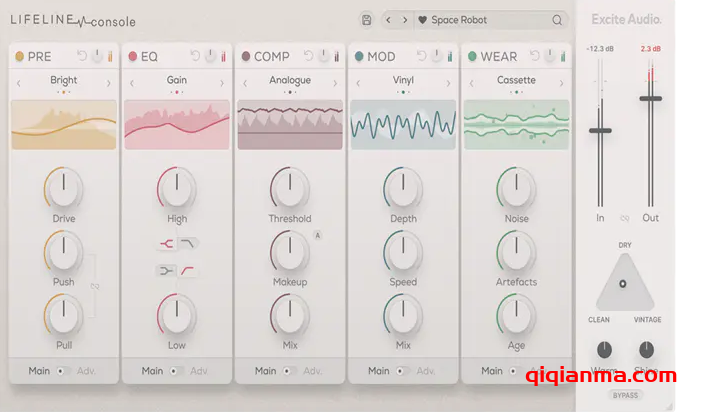703x412 pixels.
Task: Open the Adv. view in EQ module
Action: (x=199, y=371)
